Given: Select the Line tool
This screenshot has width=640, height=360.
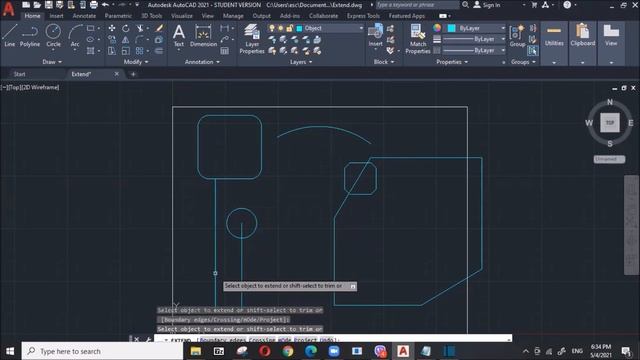Looking at the screenshot, I should (9, 35).
